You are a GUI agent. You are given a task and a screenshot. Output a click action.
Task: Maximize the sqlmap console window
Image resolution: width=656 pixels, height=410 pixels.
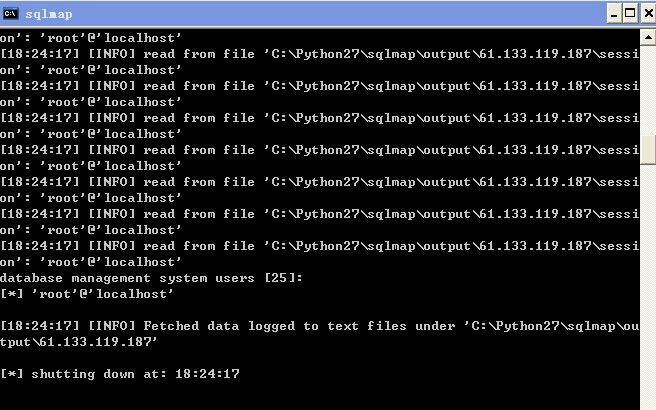[x=630, y=14]
